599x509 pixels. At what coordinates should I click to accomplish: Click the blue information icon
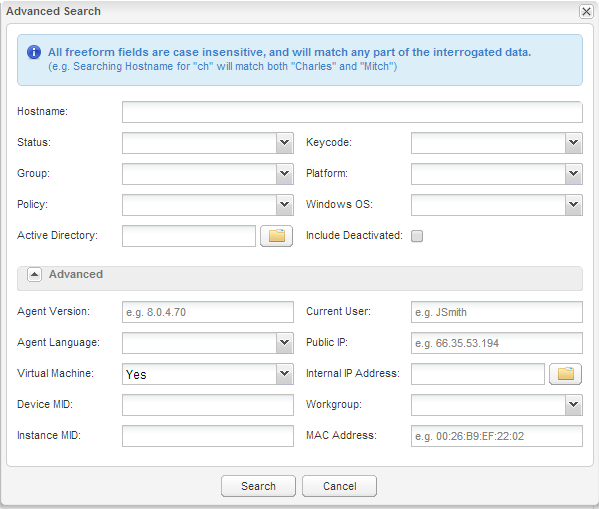pos(34,52)
